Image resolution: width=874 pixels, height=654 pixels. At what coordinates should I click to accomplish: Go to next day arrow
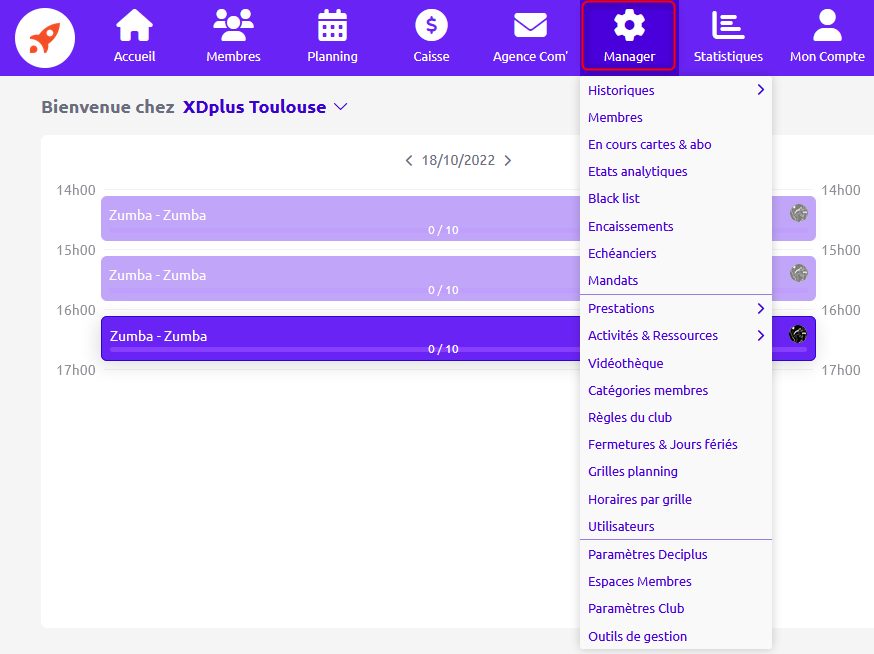point(508,161)
